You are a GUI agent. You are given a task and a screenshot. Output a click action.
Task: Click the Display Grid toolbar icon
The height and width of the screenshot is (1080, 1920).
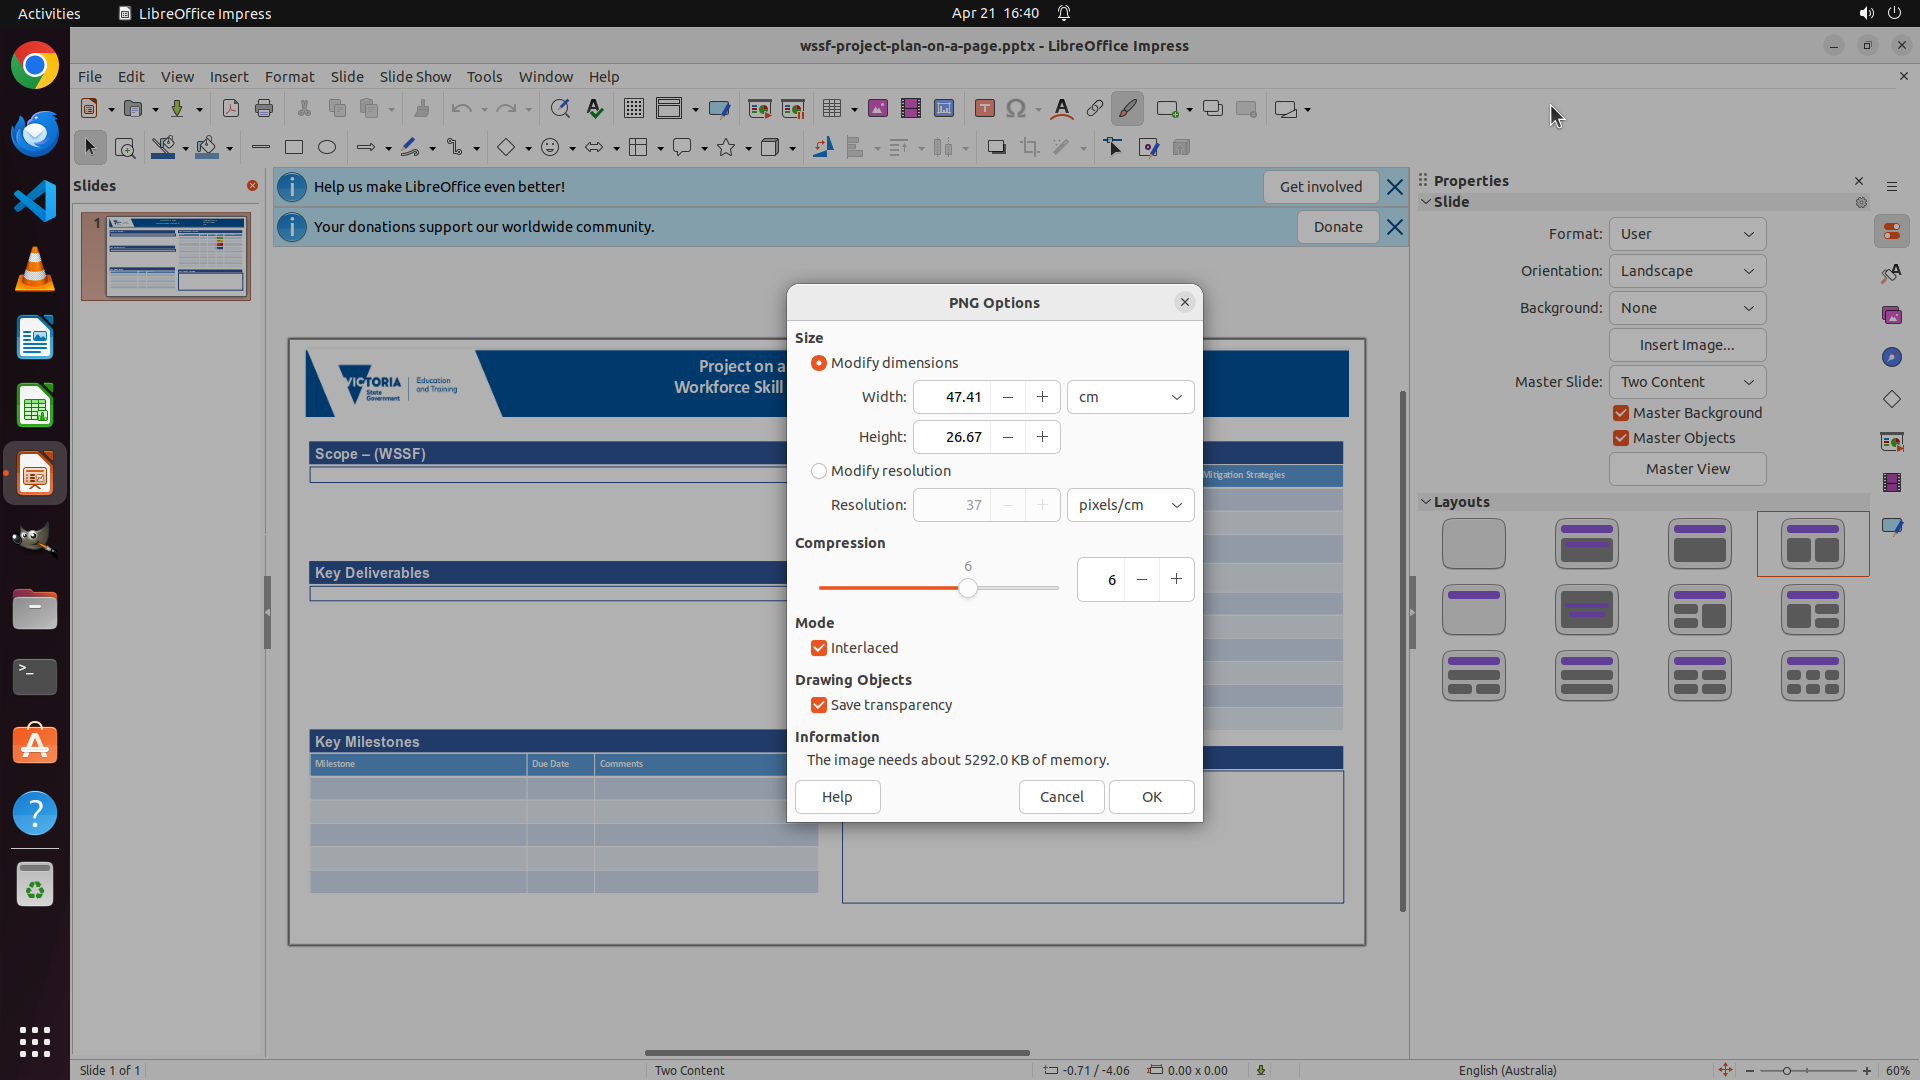634,109
